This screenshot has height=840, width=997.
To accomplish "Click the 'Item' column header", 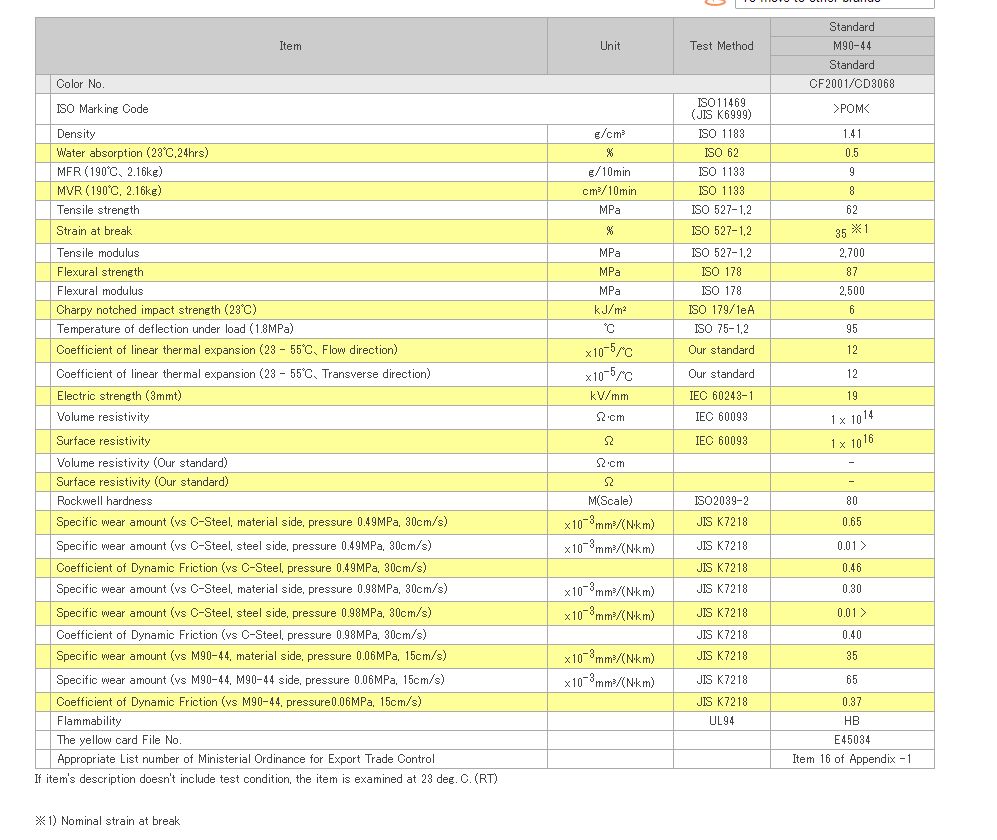I will (291, 46).
